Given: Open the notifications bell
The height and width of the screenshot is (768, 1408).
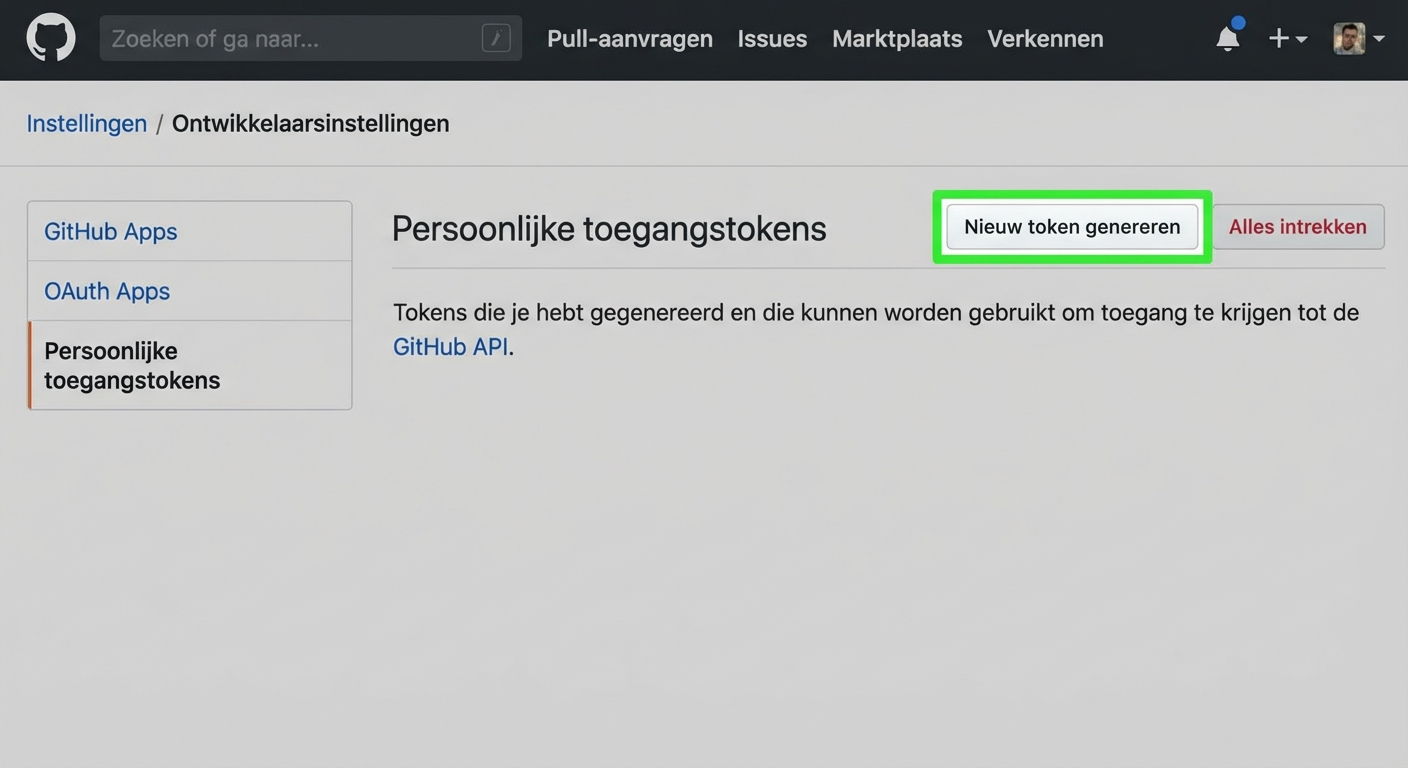Looking at the screenshot, I should (x=1227, y=38).
